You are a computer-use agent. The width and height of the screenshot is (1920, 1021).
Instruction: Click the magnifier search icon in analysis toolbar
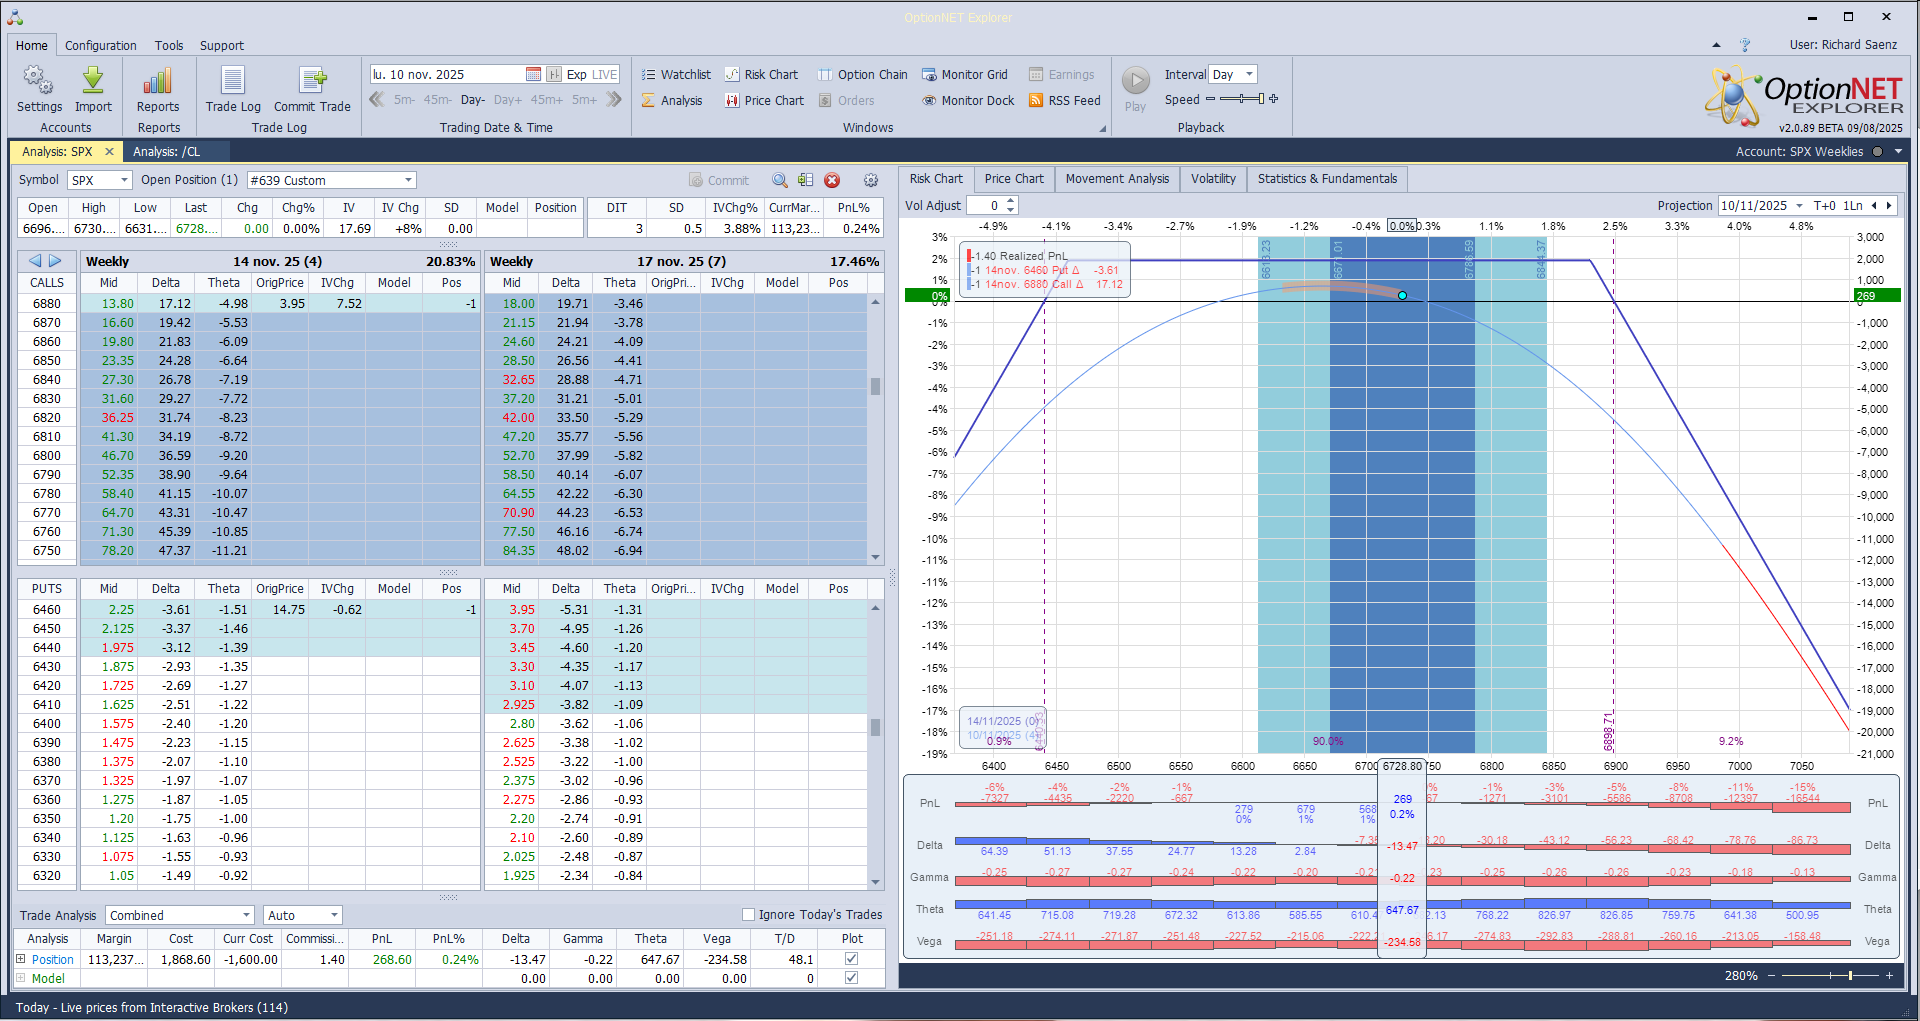[x=779, y=180]
